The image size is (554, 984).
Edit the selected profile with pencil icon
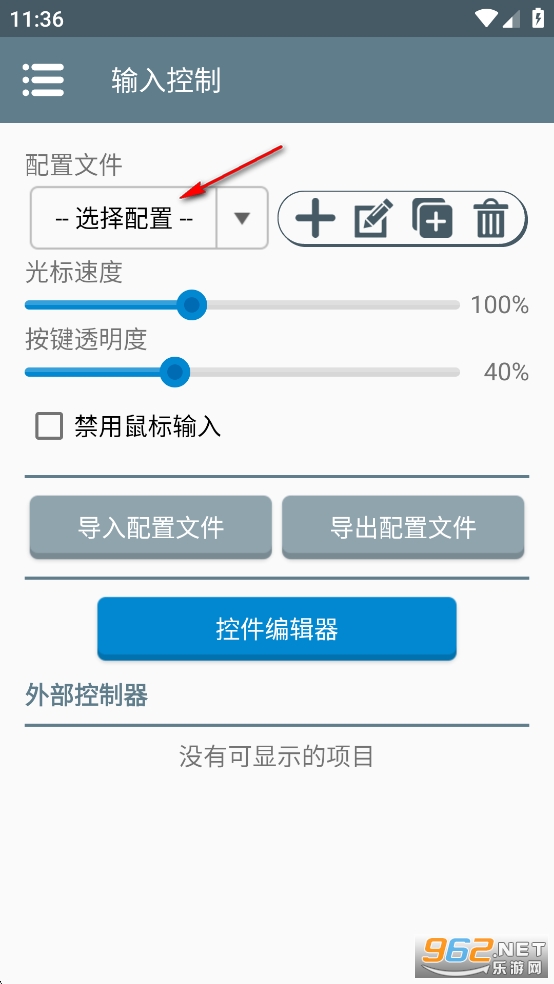373,218
